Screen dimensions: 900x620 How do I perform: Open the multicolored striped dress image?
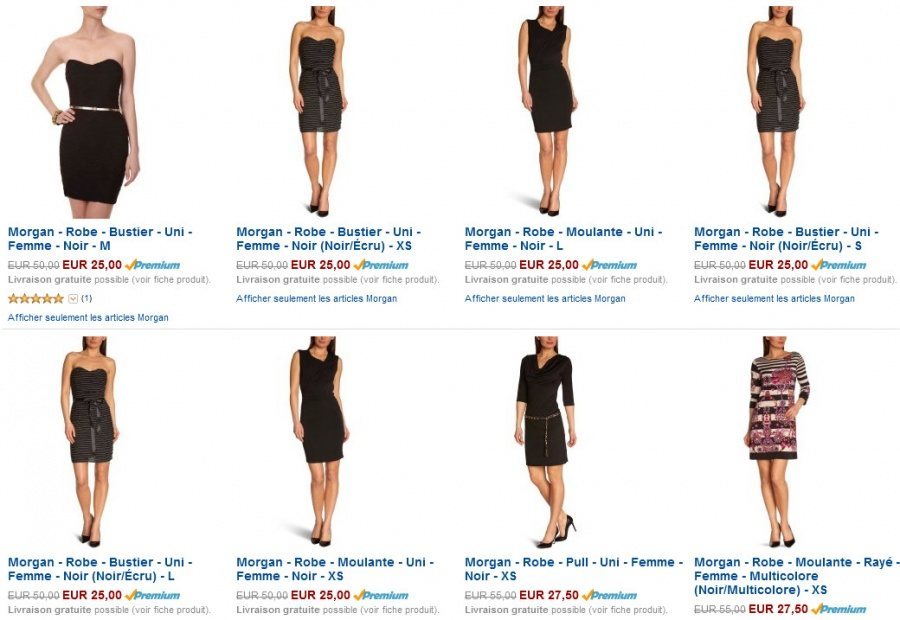pyautogui.click(x=776, y=441)
